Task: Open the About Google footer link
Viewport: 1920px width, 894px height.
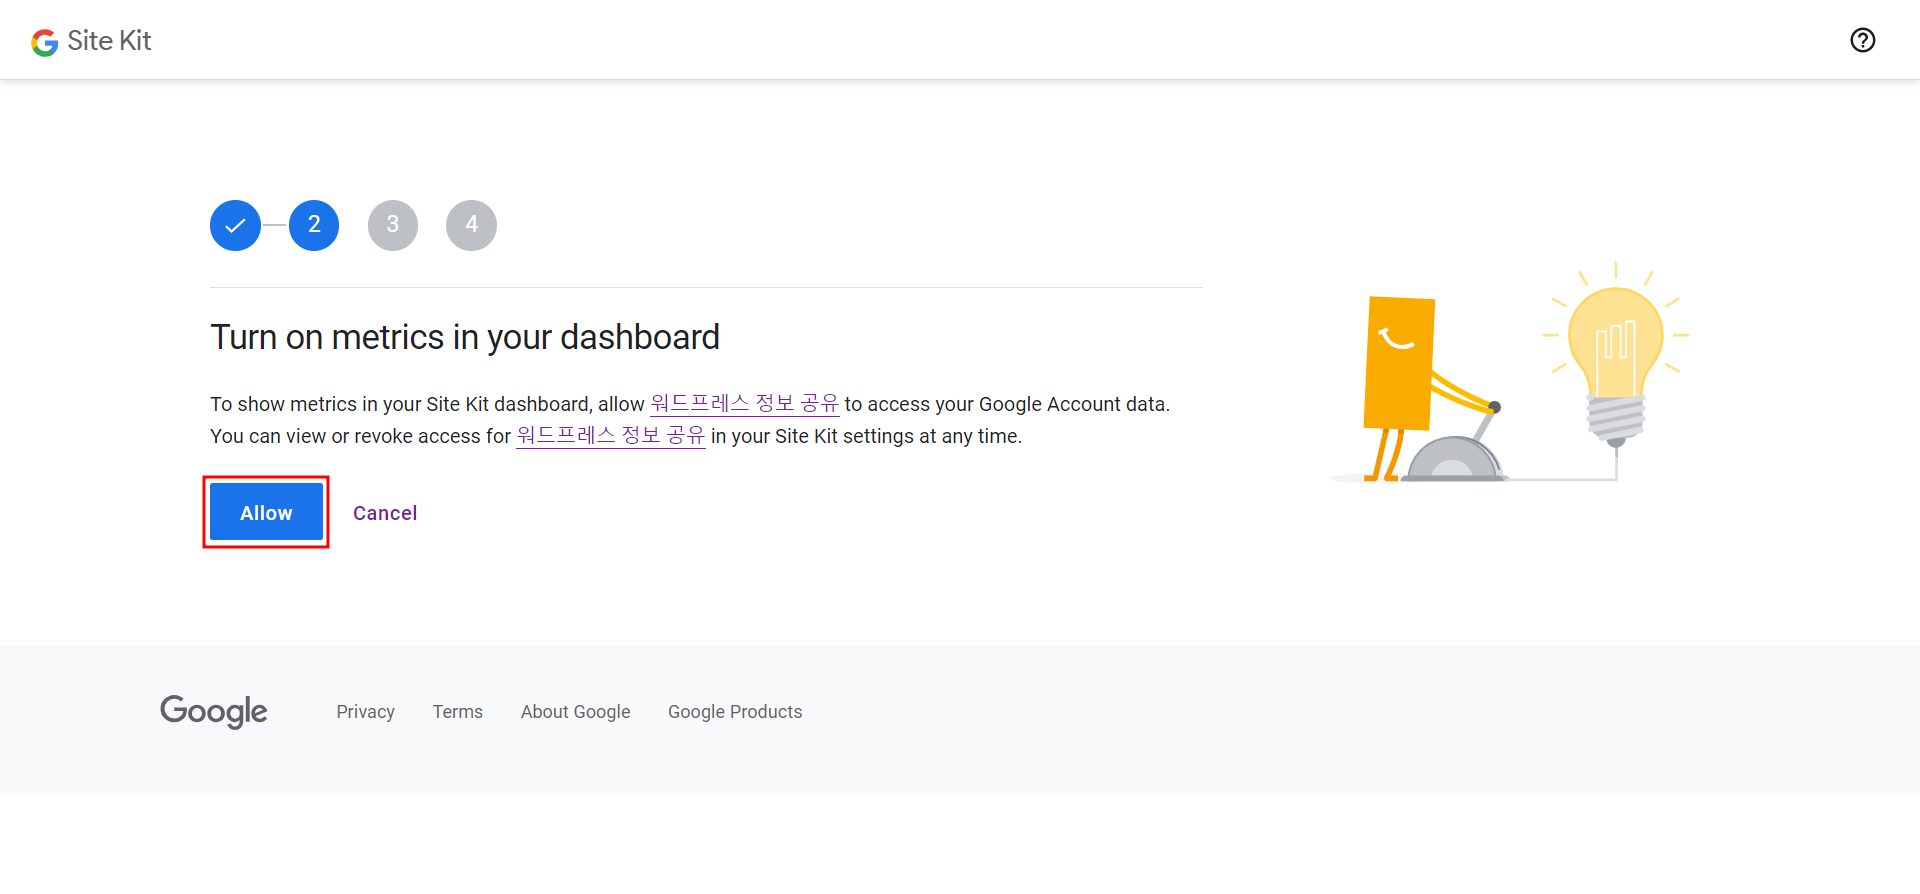Action: point(575,712)
